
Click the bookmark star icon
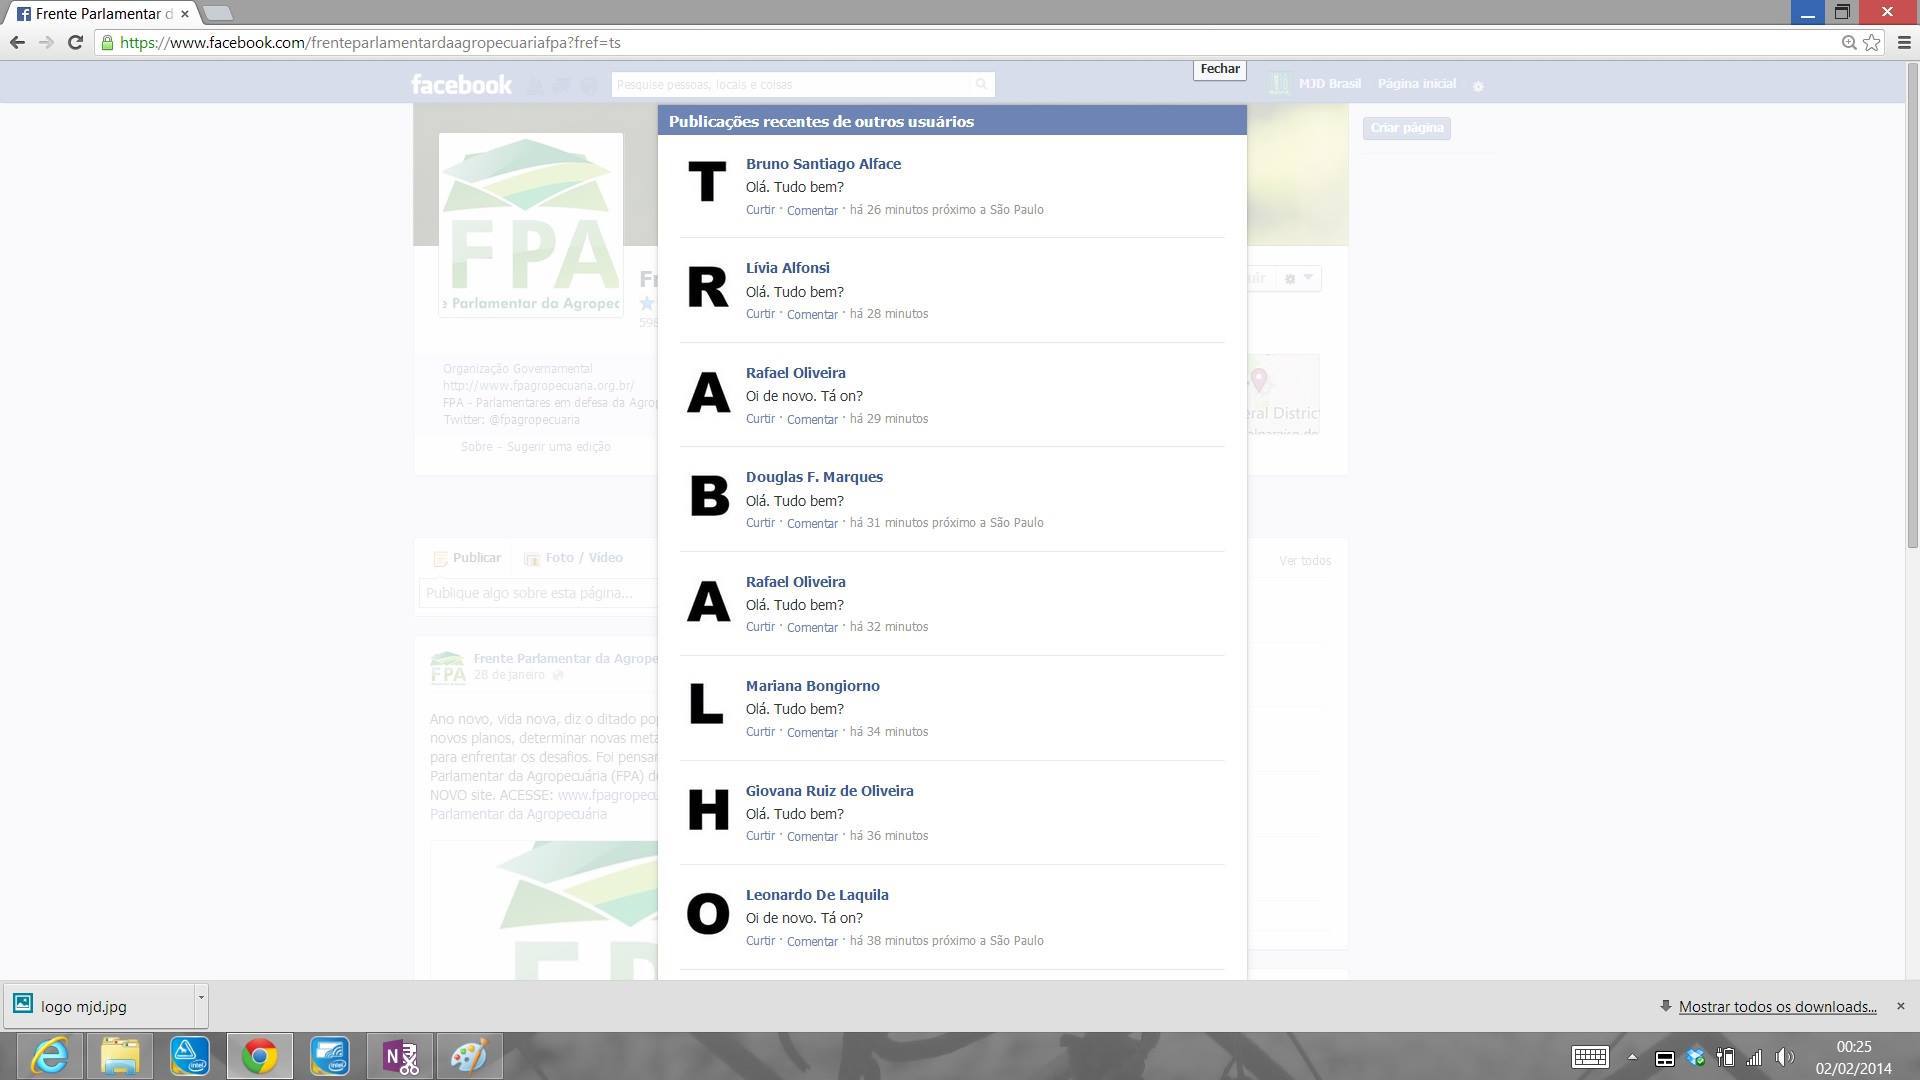1871,42
